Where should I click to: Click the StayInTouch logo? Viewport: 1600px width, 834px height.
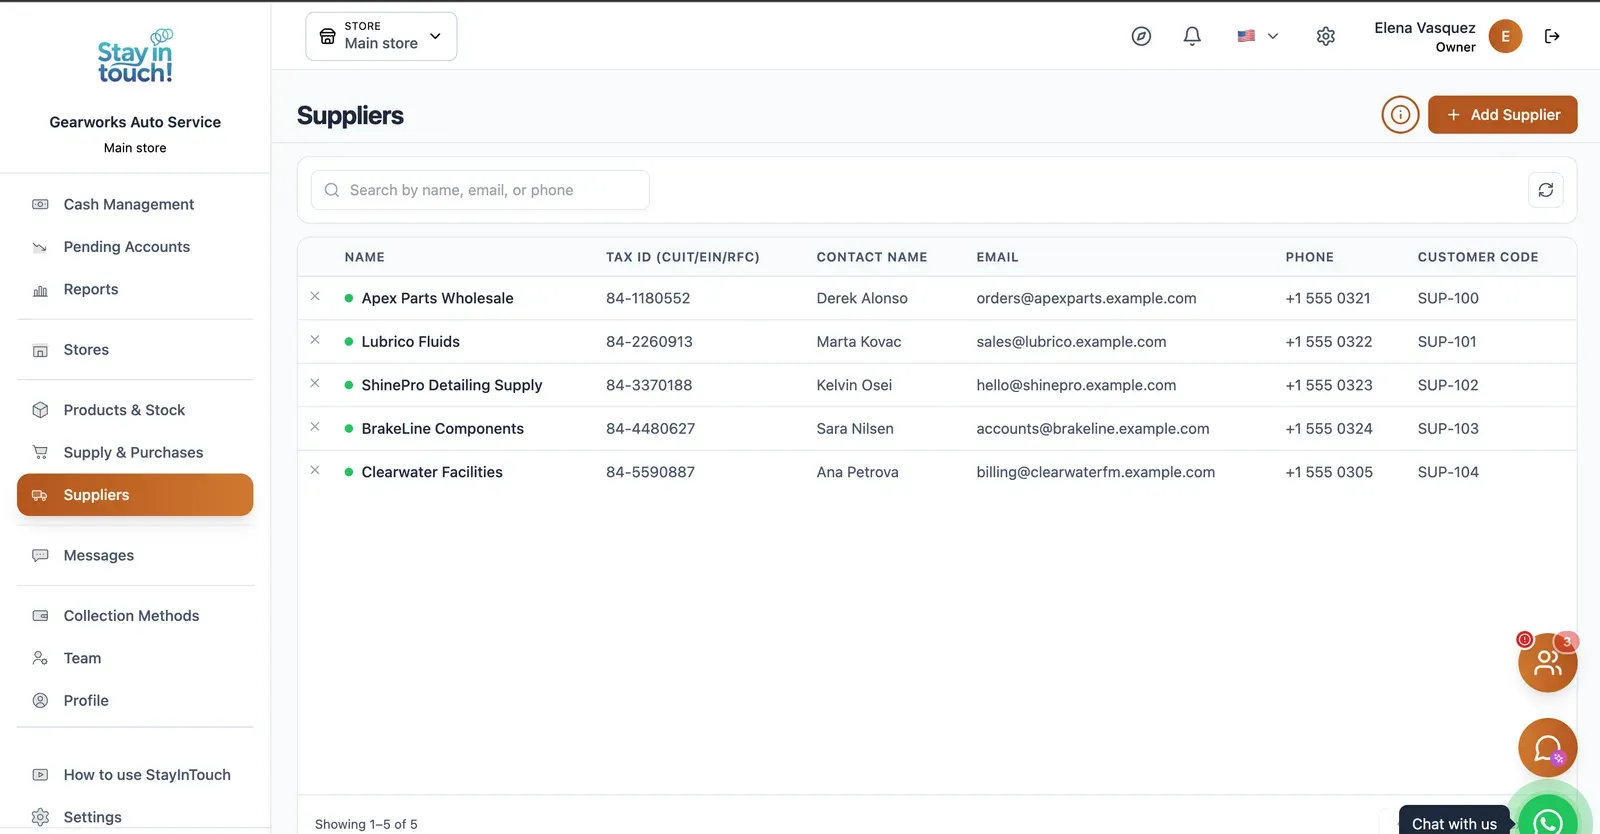[135, 57]
